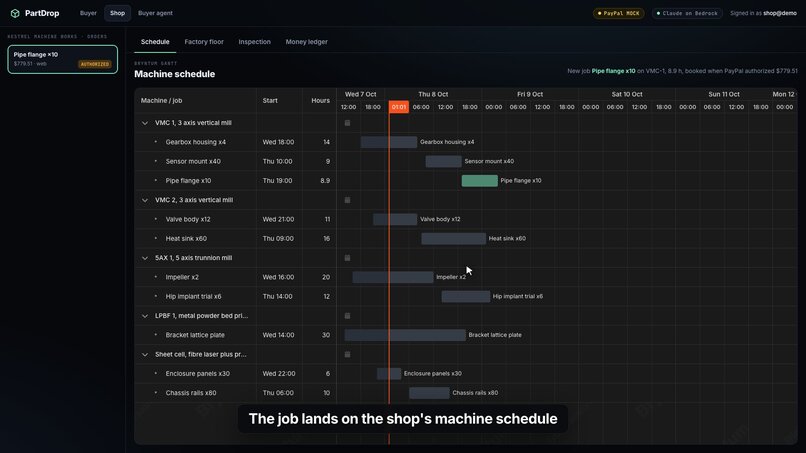This screenshot has height=453, width=806.
Task: Click the Bracket lattice plate Gantt bar
Action: tap(405, 335)
